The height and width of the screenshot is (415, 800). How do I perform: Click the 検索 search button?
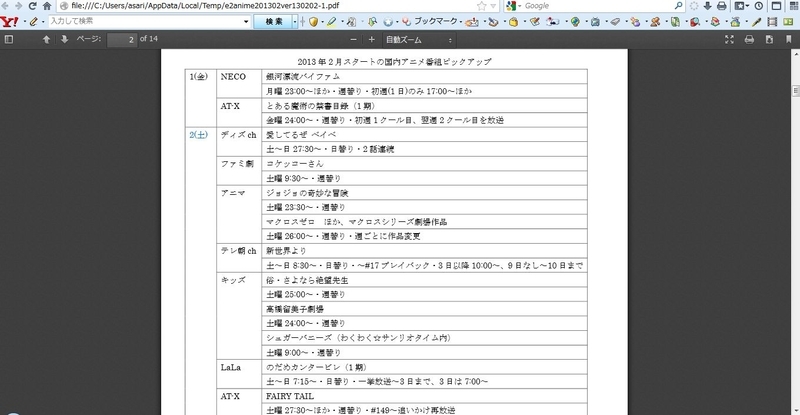point(273,21)
